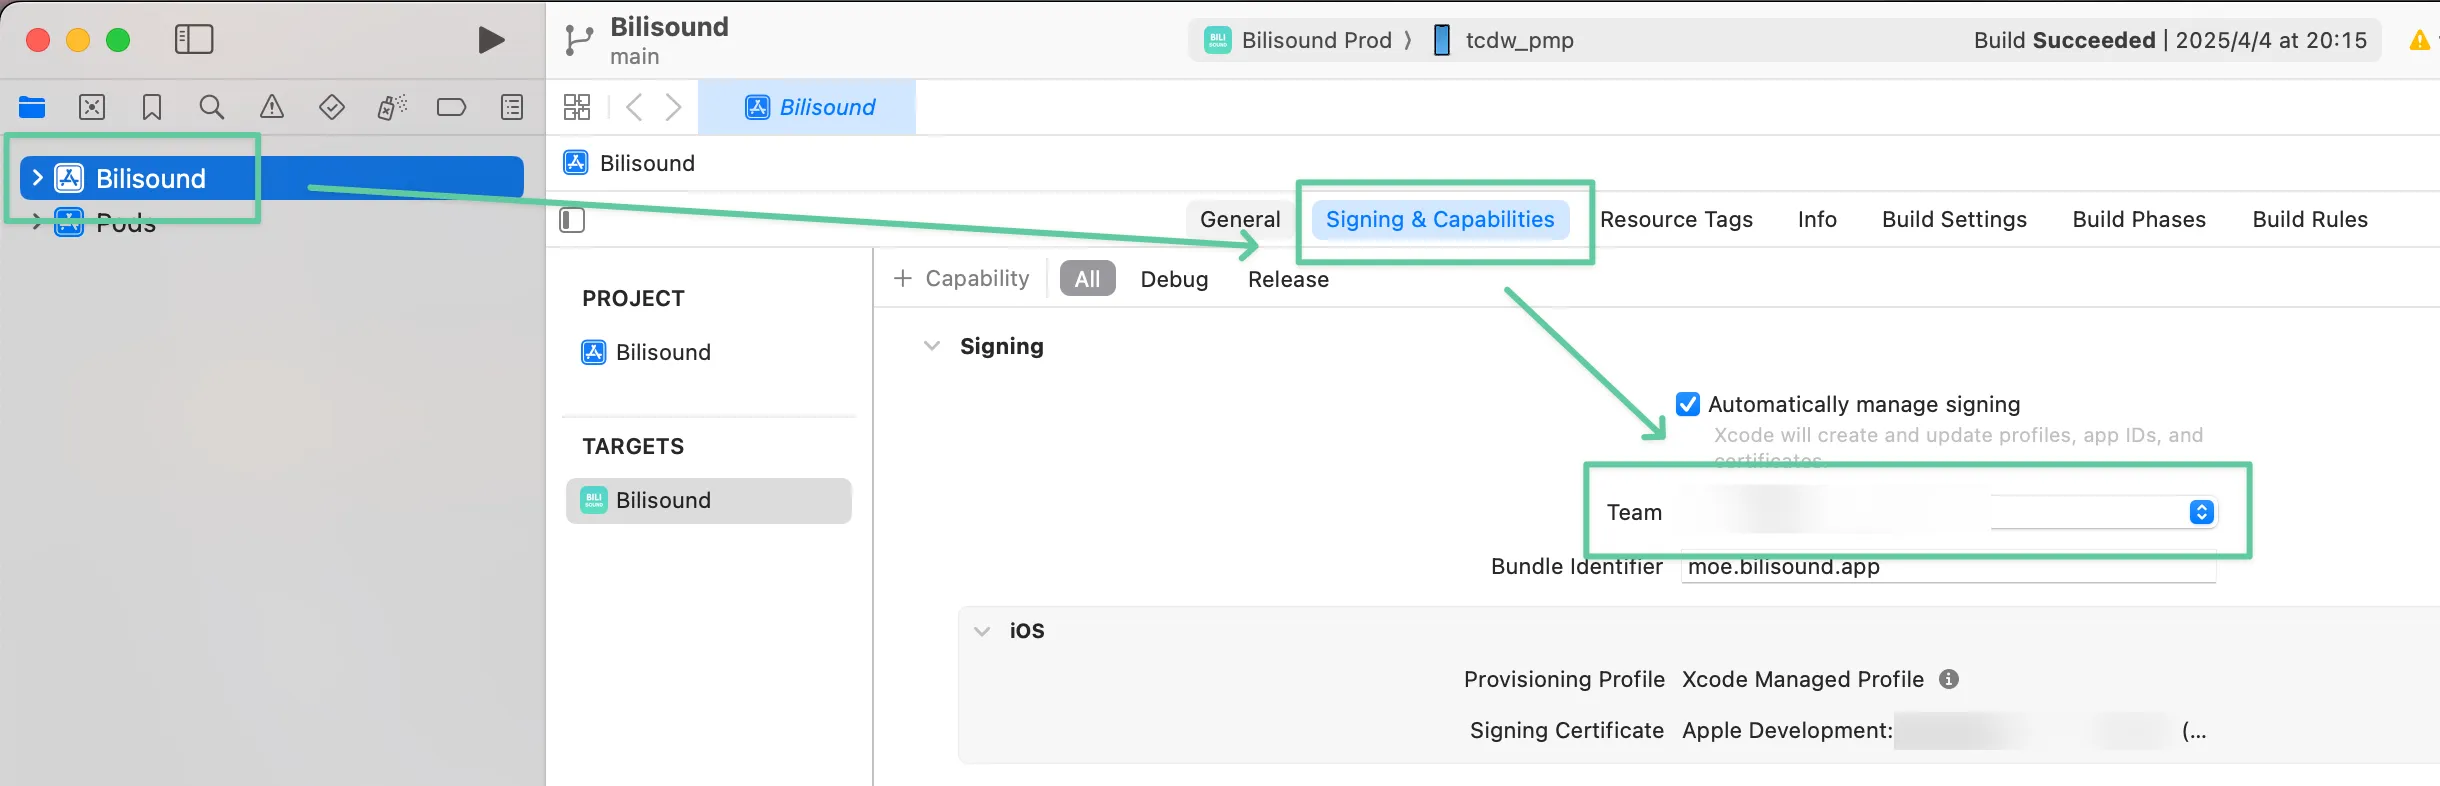Switch to the Build Settings tab

pyautogui.click(x=1954, y=220)
